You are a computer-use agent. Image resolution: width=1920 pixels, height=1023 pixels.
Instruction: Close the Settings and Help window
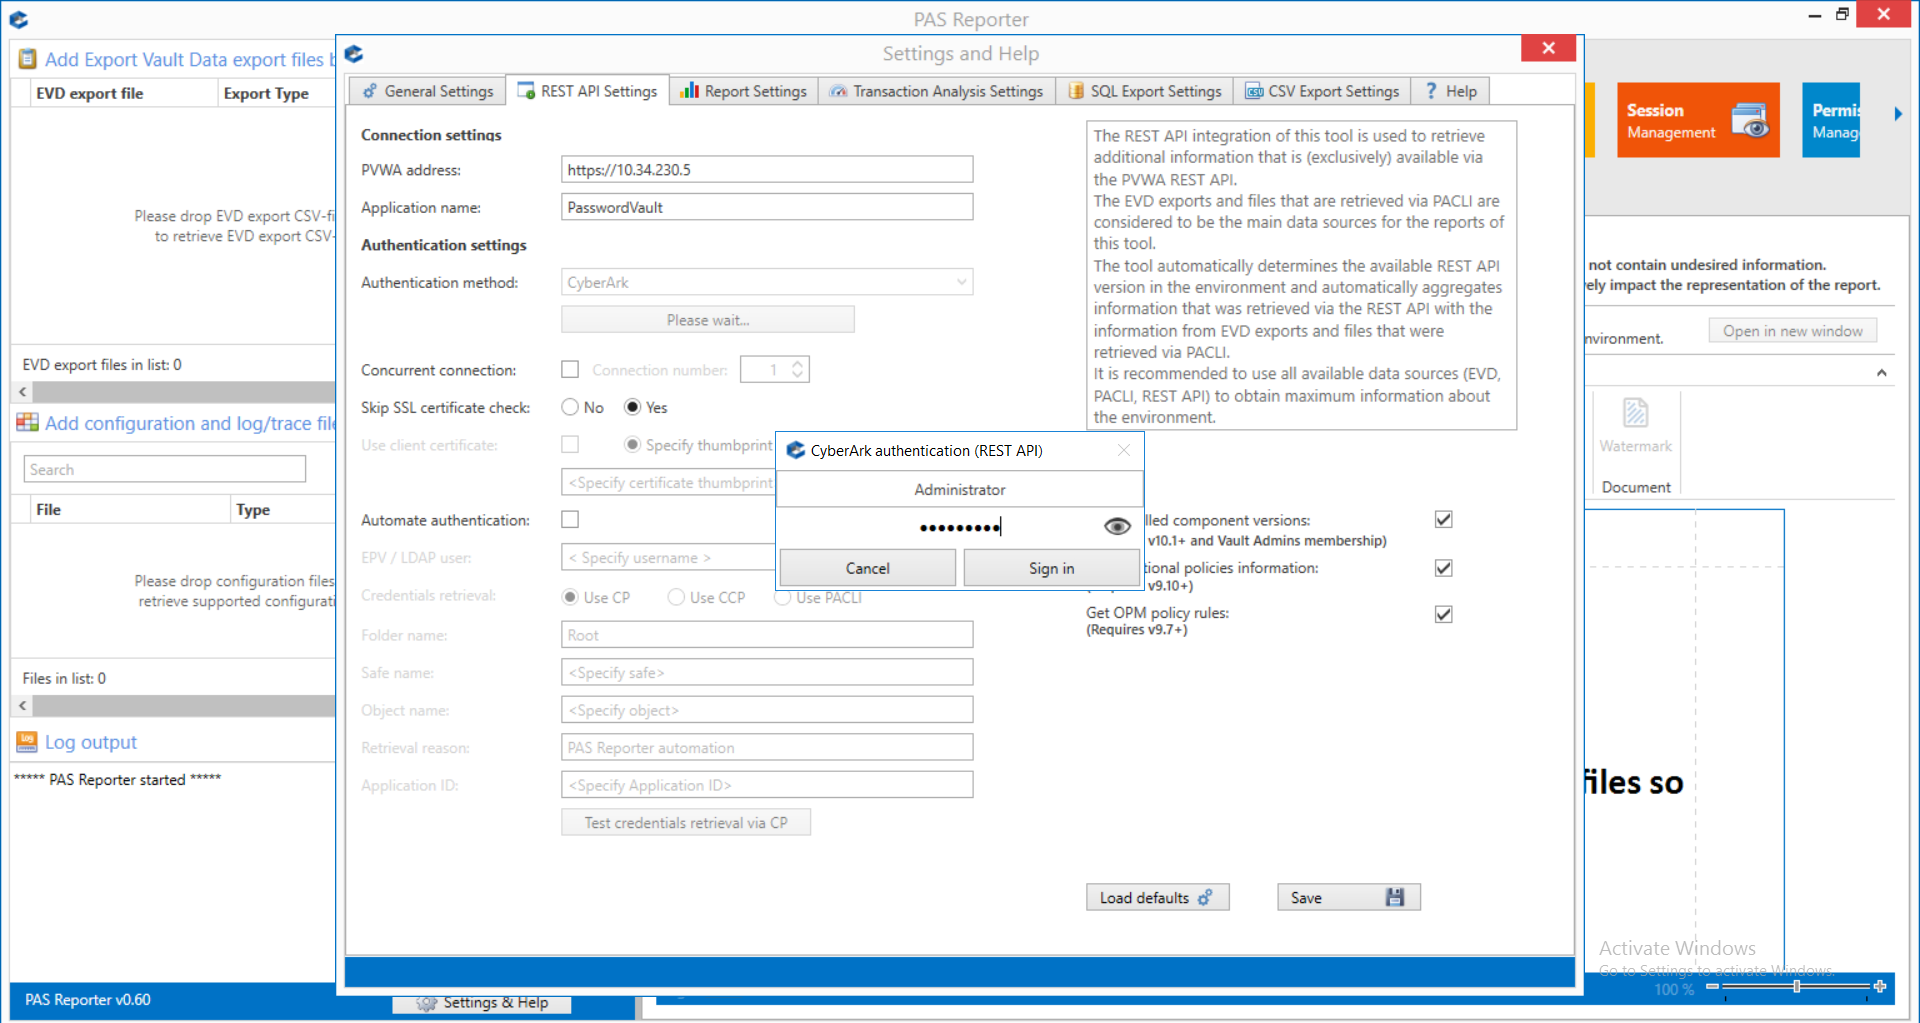point(1548,48)
